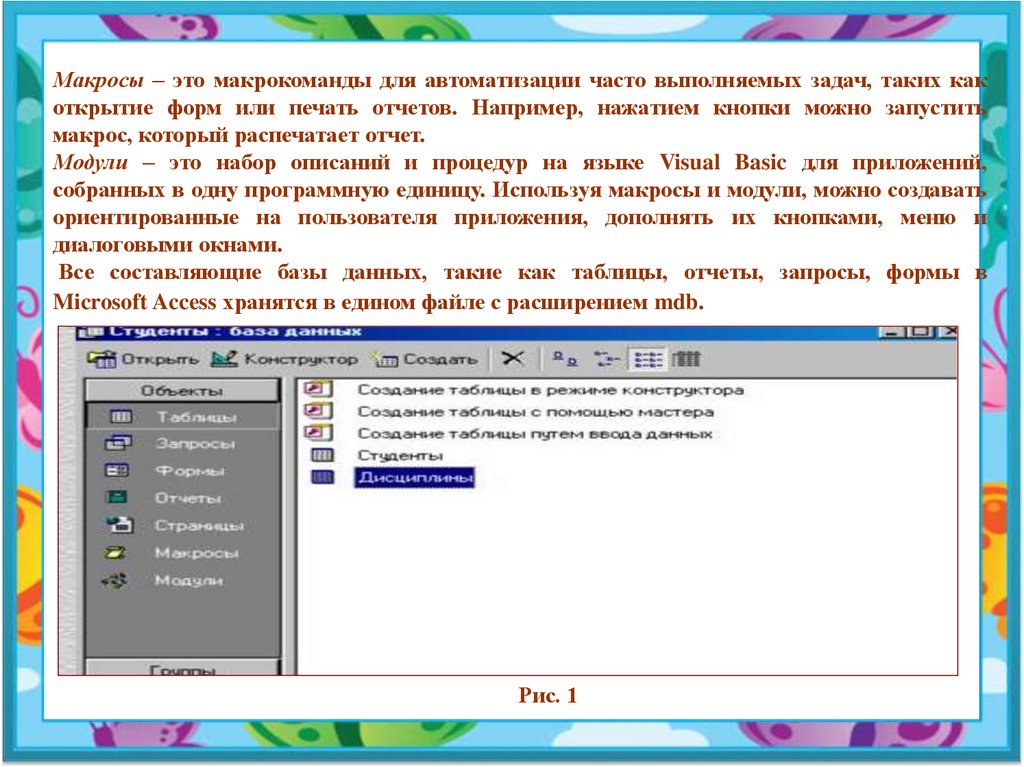Screen dimensions: 1024x767
Task: Click the delete X toolbar icon
Action: (513, 358)
